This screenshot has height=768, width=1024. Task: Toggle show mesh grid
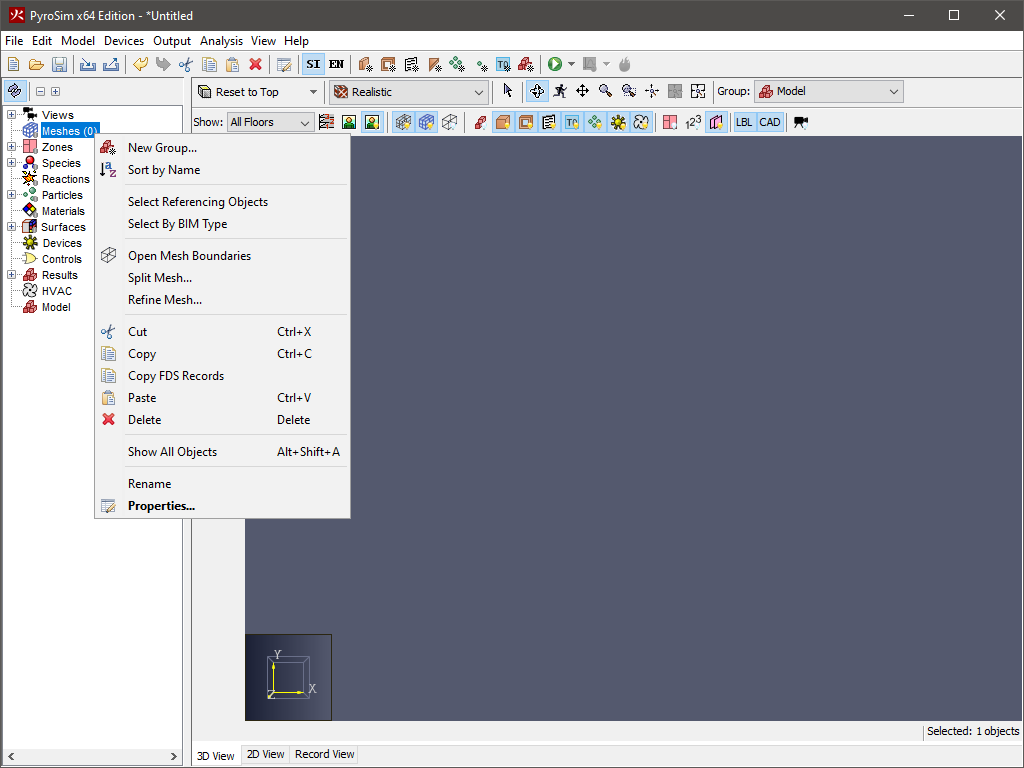click(x=426, y=122)
